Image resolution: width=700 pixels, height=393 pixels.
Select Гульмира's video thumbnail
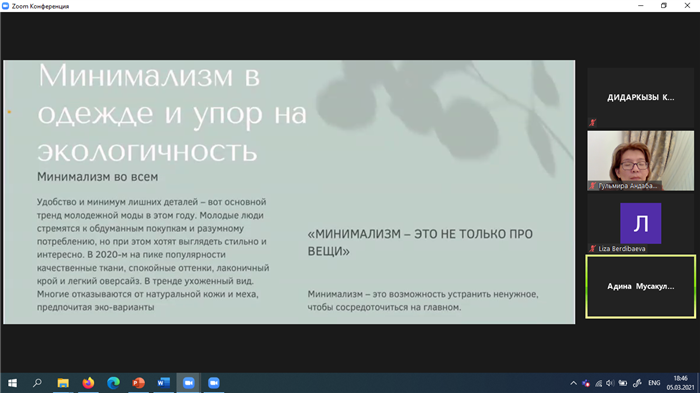(x=641, y=161)
